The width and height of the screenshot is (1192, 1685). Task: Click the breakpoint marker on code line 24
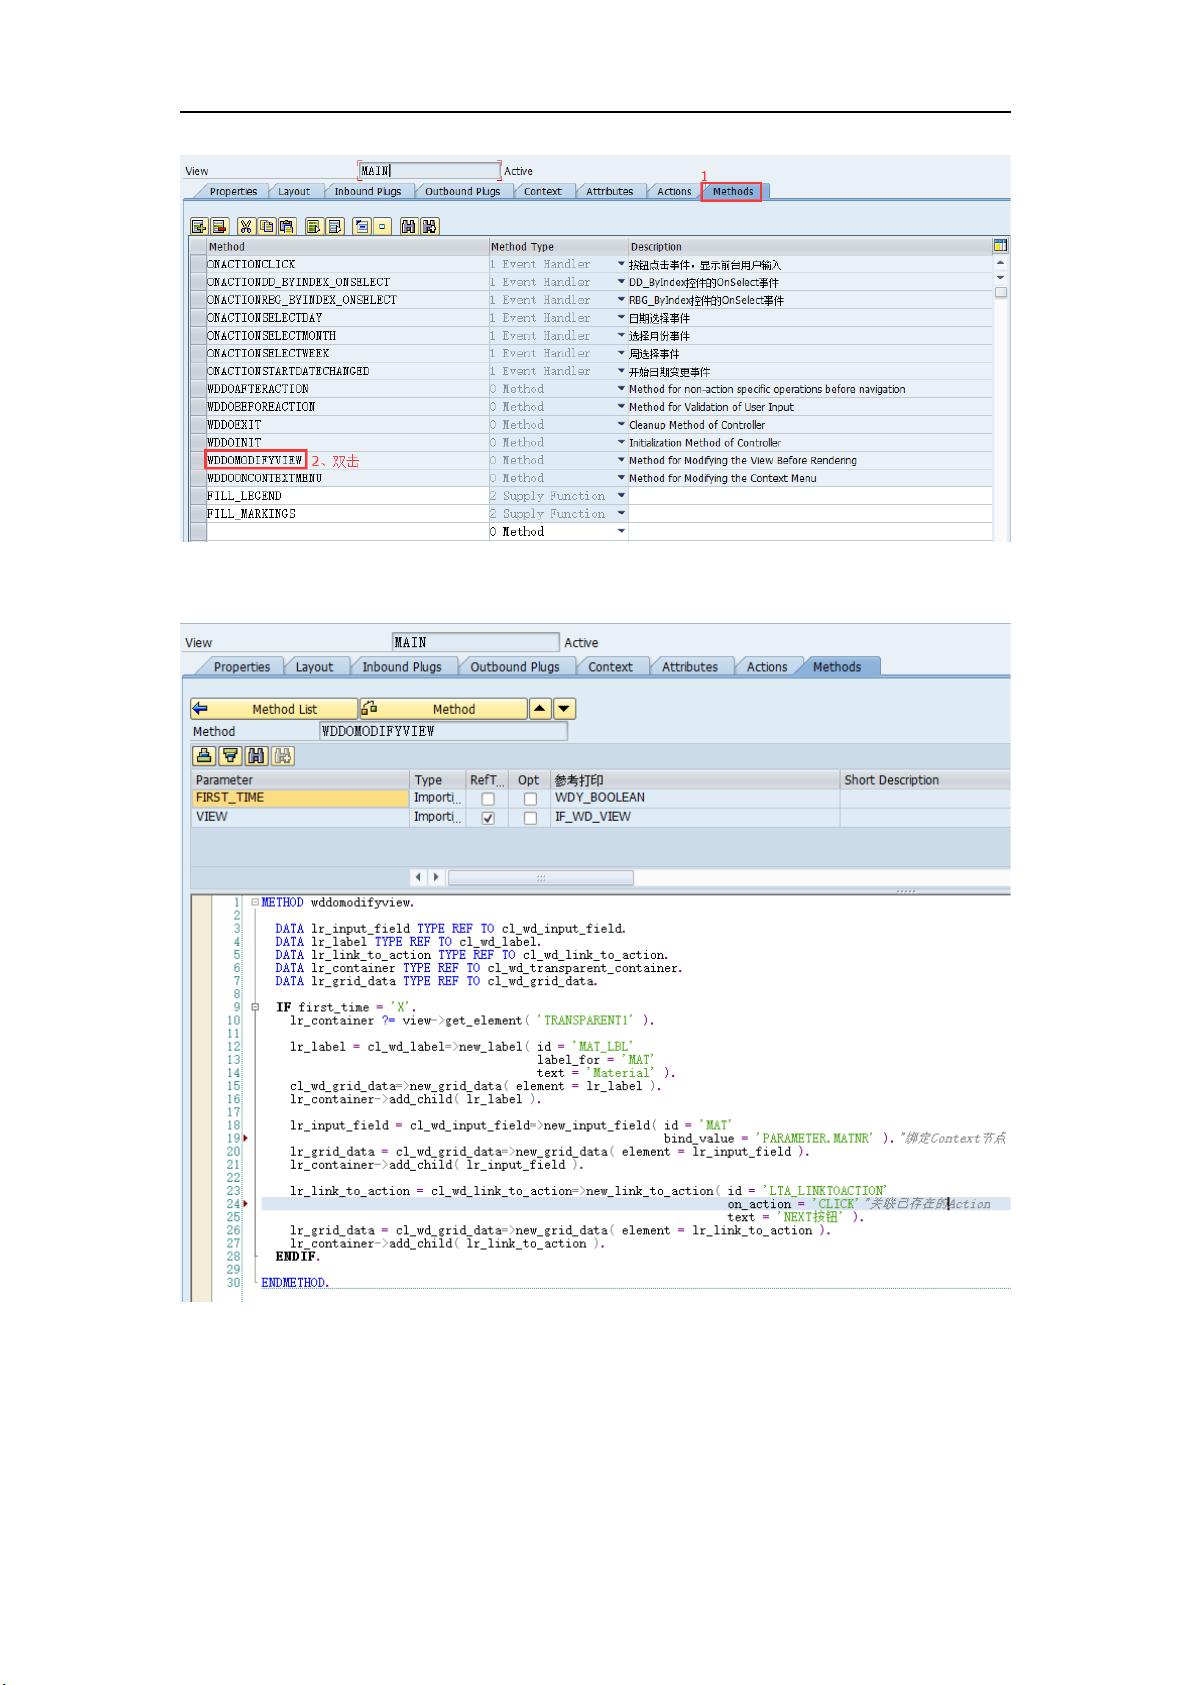246,1204
